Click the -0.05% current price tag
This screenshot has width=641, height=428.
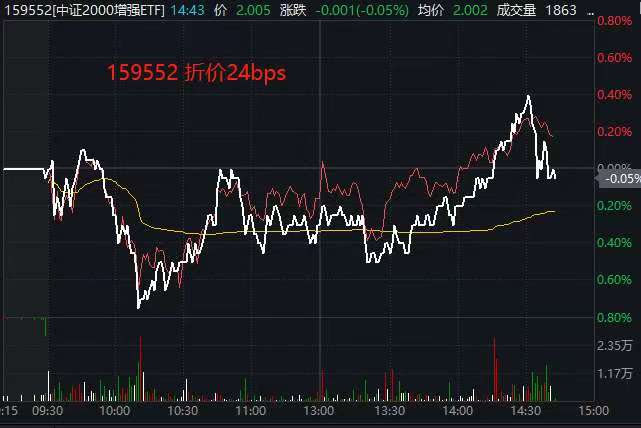[x=618, y=178]
